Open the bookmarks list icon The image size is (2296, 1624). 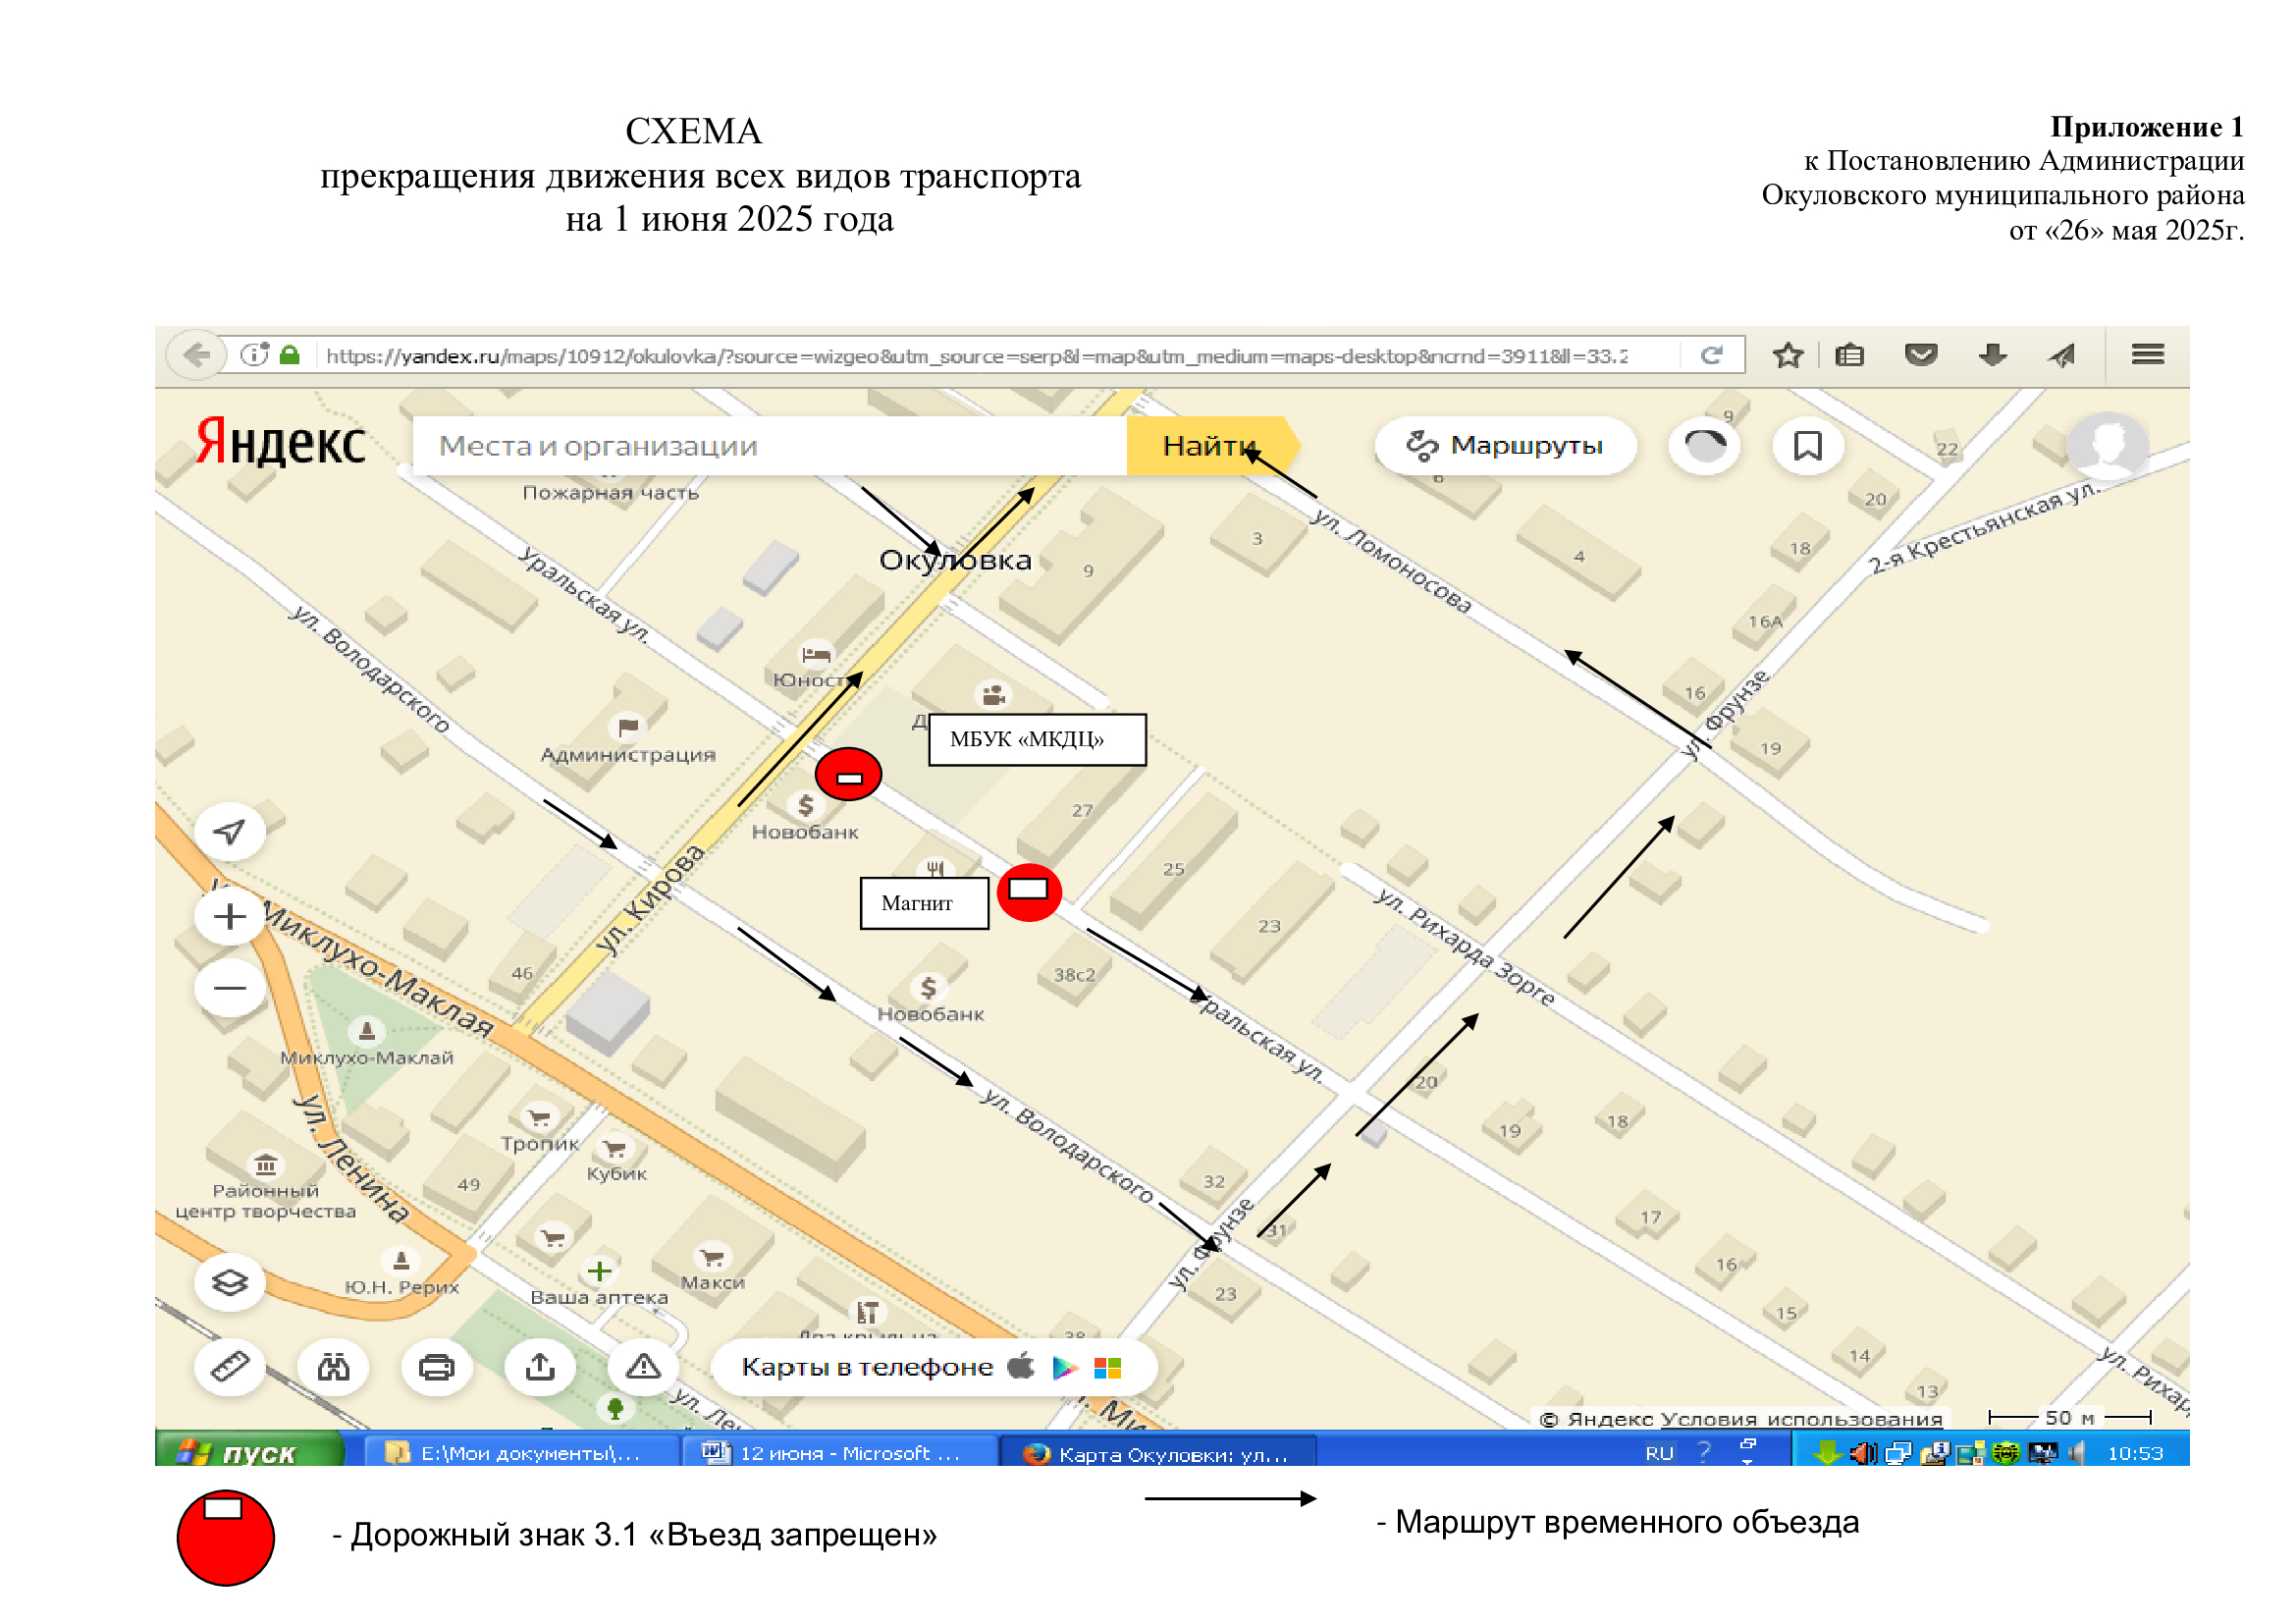click(1850, 355)
